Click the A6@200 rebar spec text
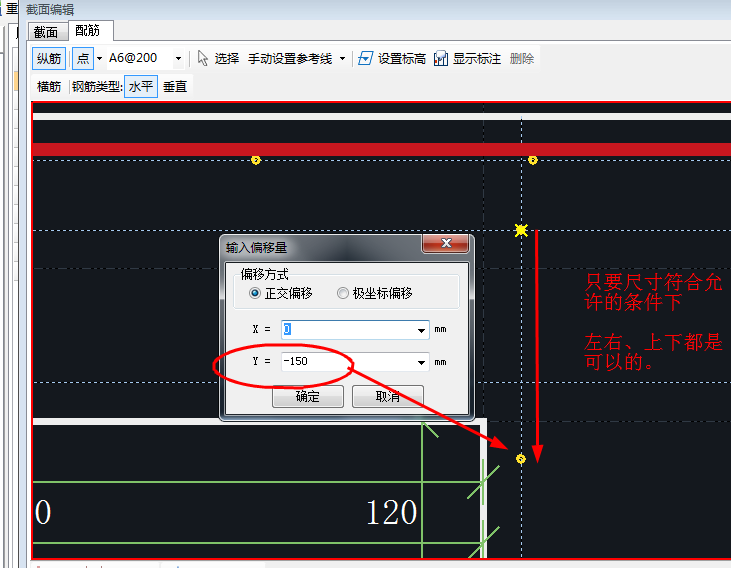Image resolution: width=731 pixels, height=568 pixels. 133,58
